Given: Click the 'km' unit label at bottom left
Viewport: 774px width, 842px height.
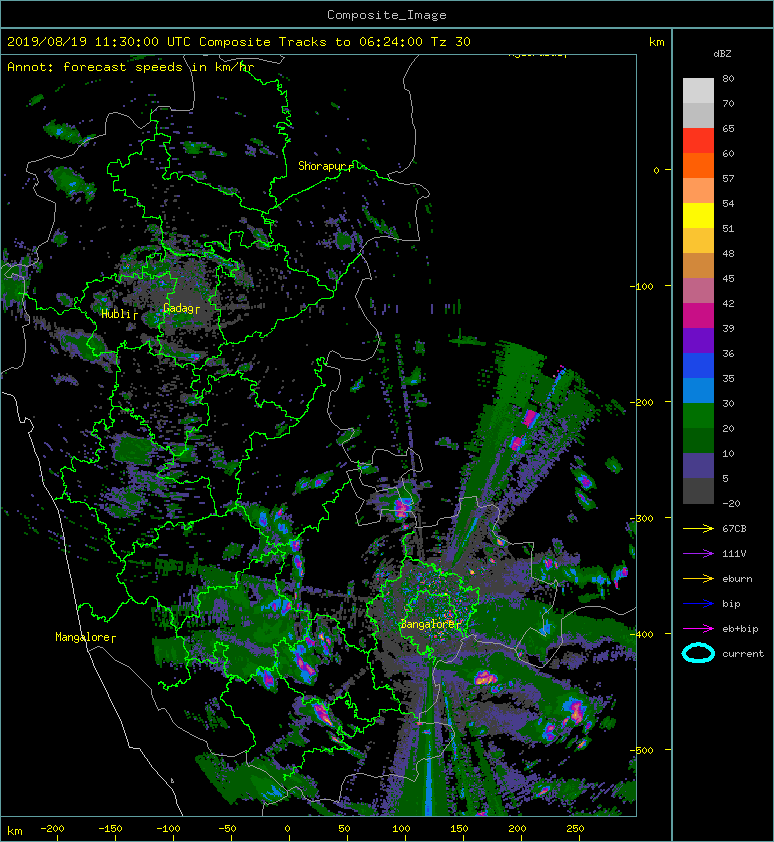Looking at the screenshot, I should click(15, 831).
